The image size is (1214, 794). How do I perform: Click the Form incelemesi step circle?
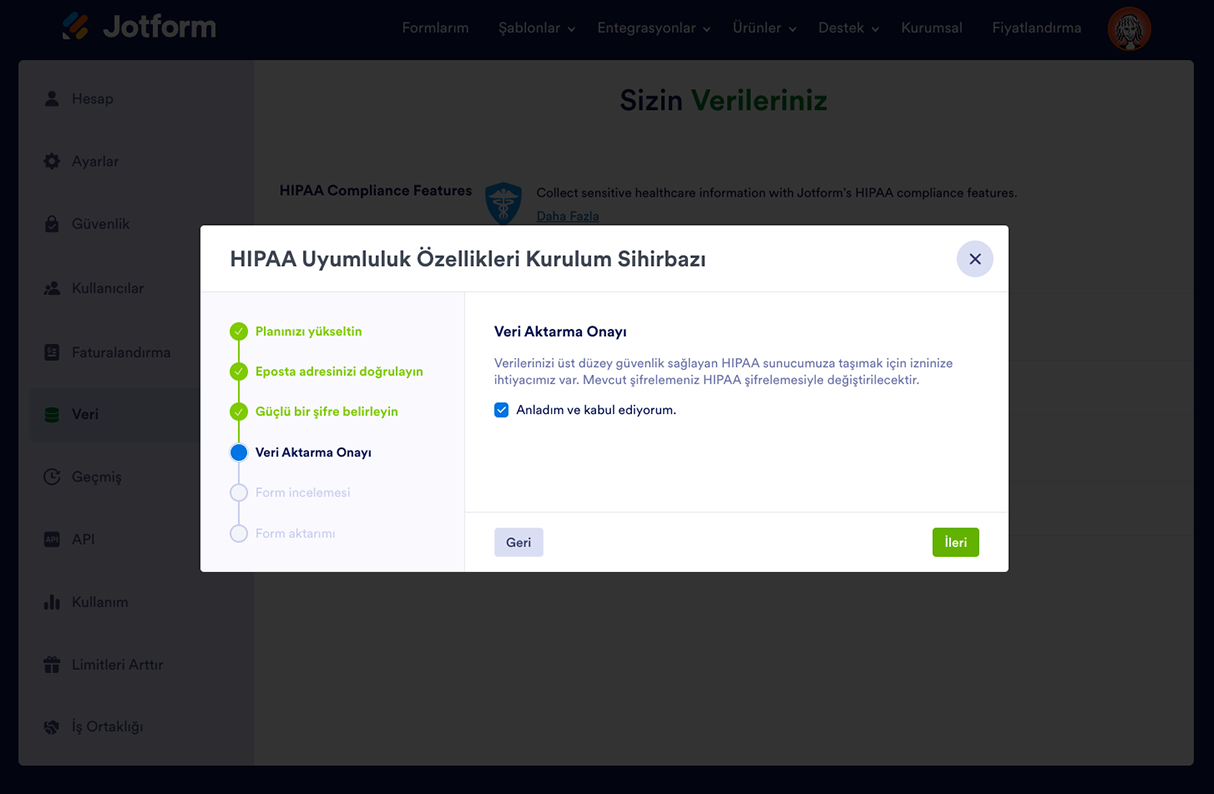point(238,492)
